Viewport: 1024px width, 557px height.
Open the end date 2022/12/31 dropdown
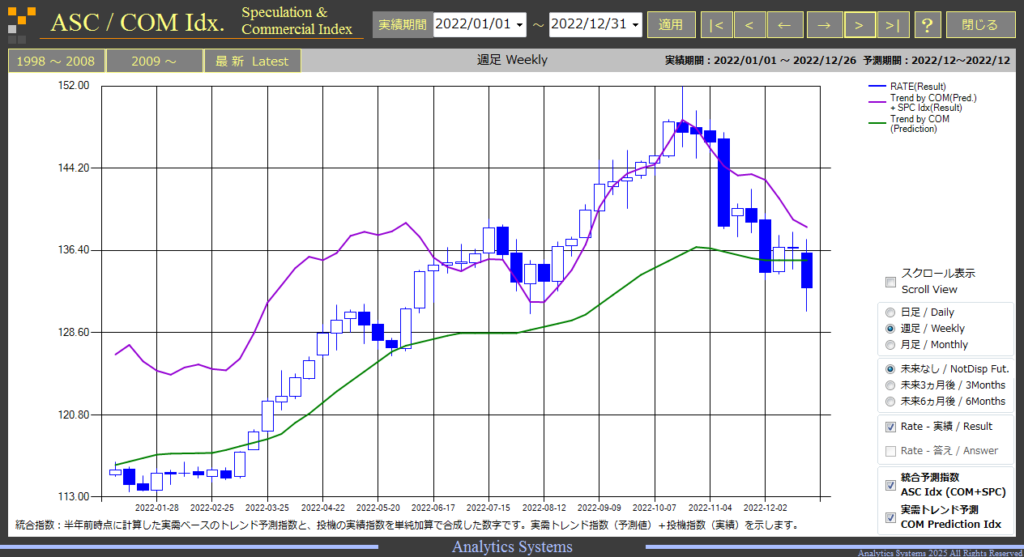click(x=595, y=25)
